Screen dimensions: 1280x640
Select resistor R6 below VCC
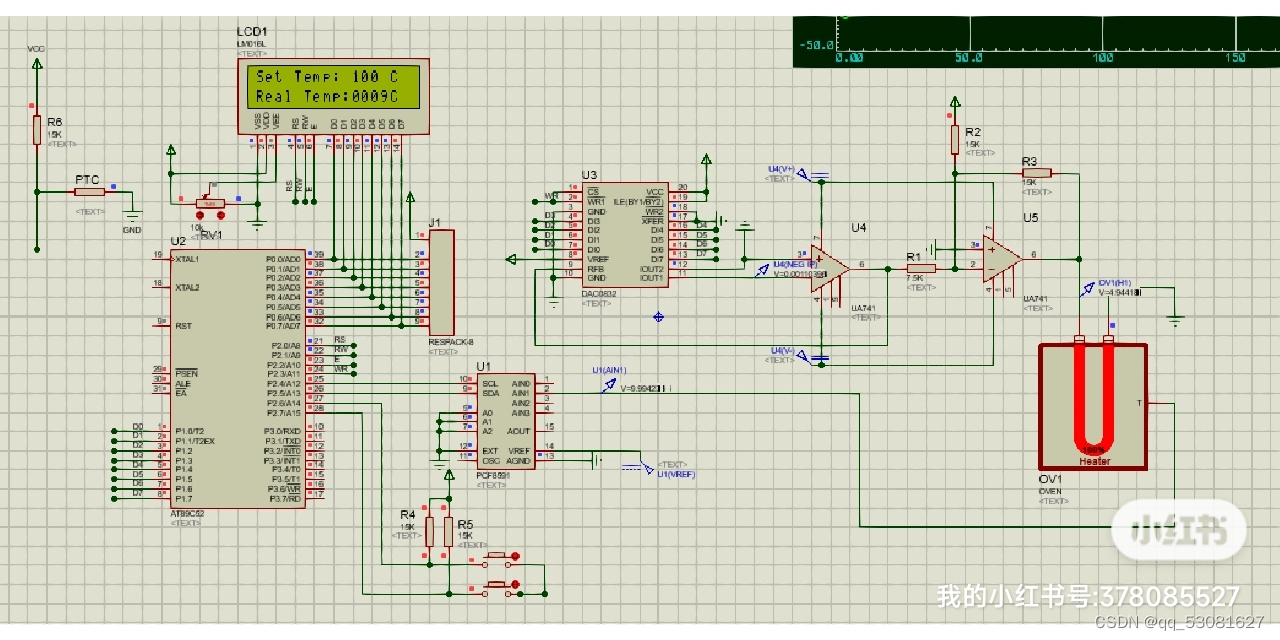pos(37,130)
